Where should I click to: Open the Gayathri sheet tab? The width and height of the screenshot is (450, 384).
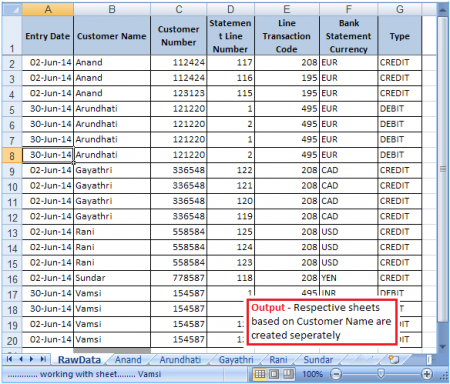pos(236,360)
